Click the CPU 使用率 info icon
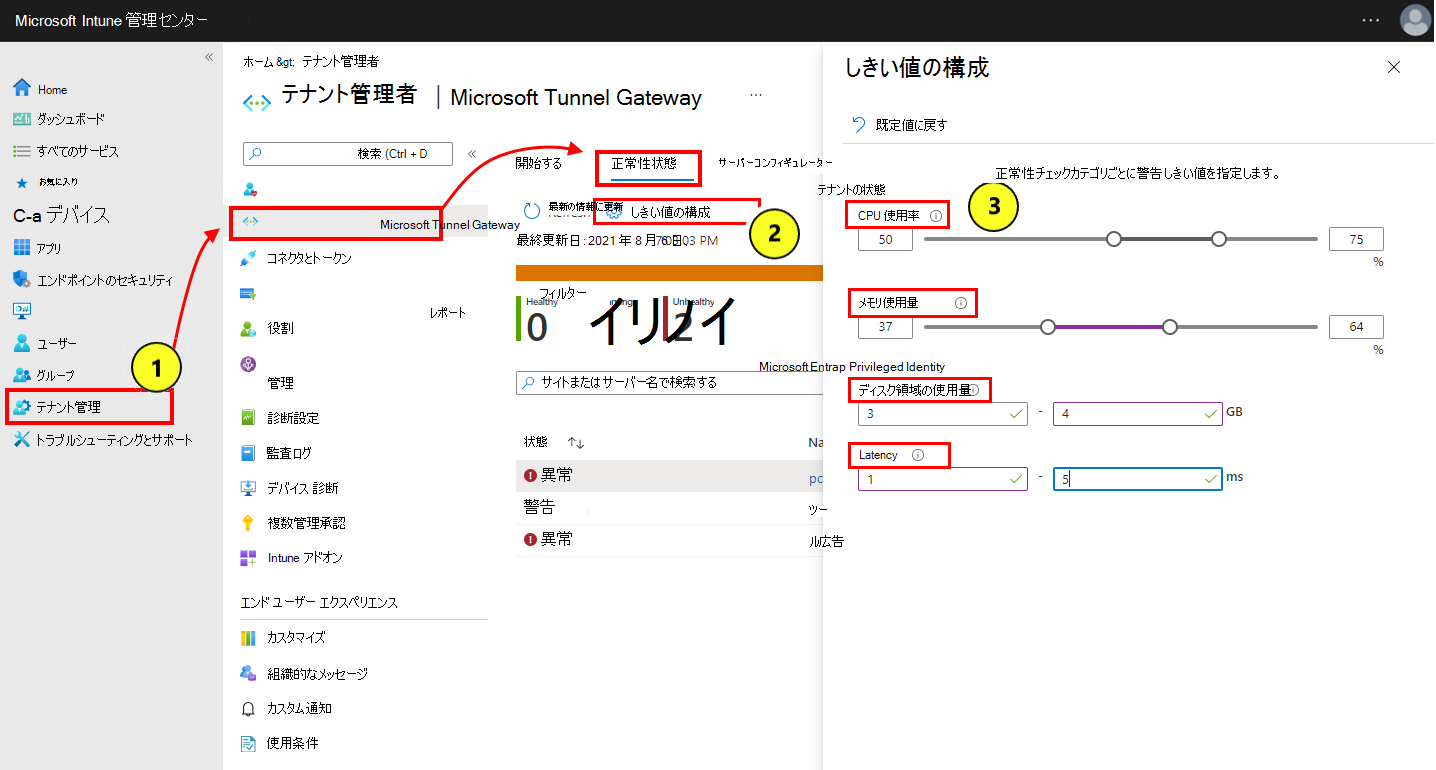 pyautogui.click(x=936, y=215)
